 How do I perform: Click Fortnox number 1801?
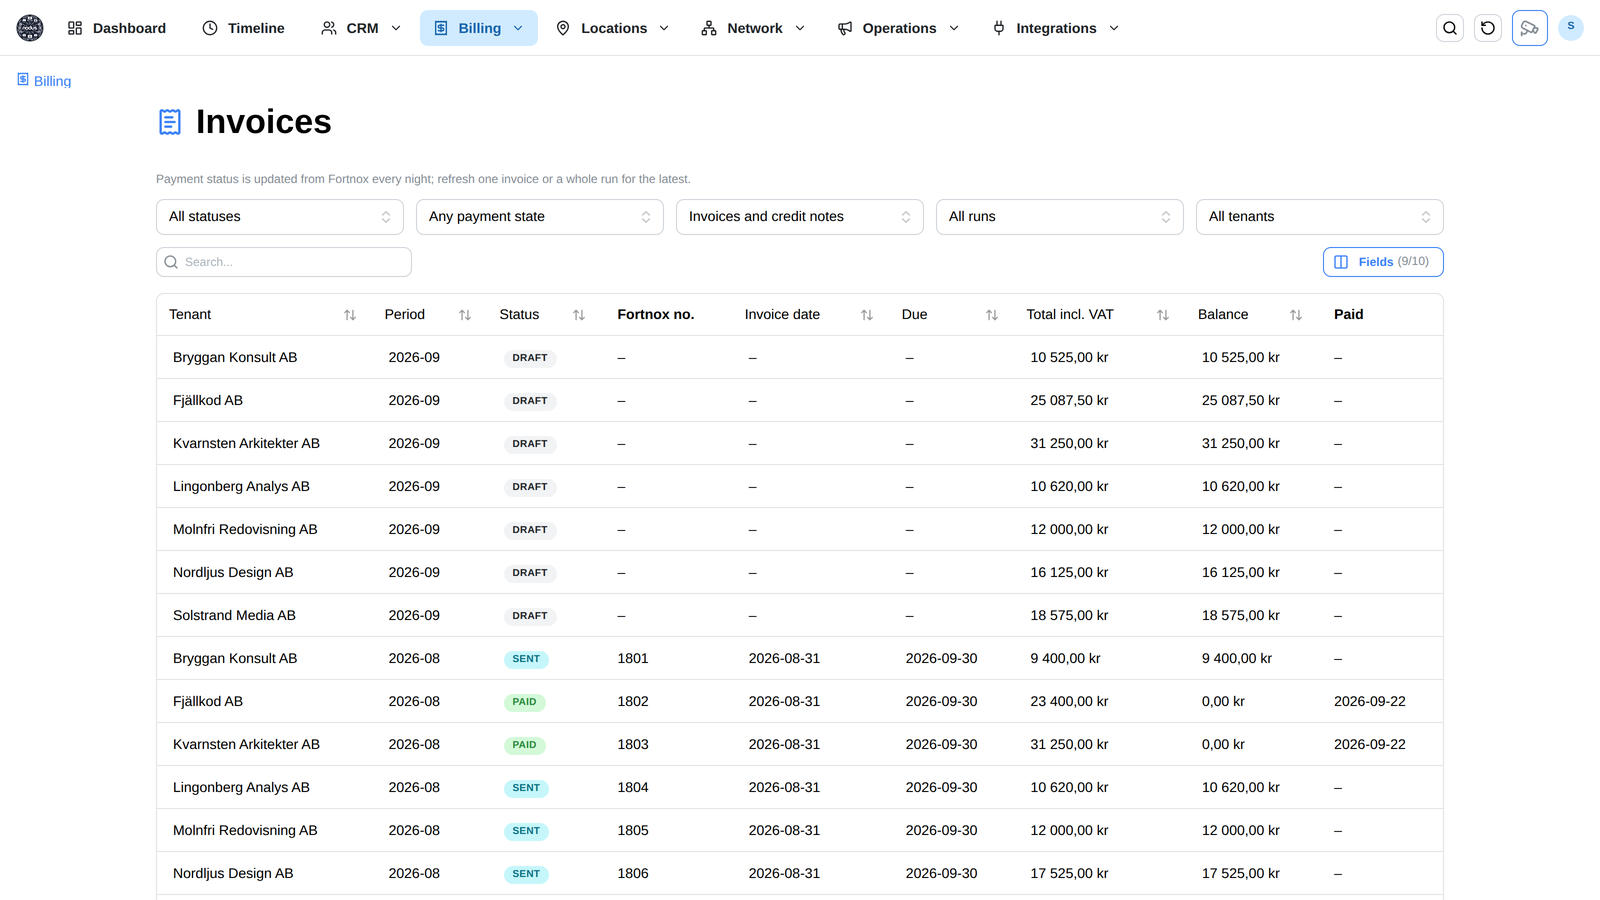pyautogui.click(x=633, y=658)
